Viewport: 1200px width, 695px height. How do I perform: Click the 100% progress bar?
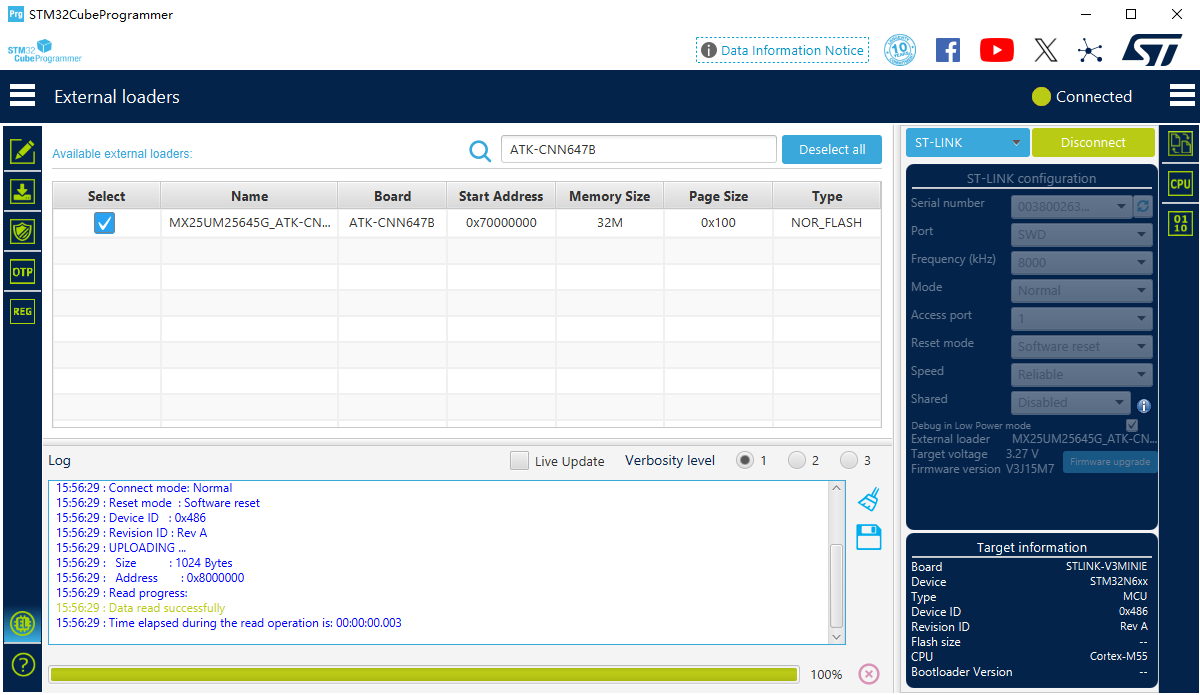(423, 675)
